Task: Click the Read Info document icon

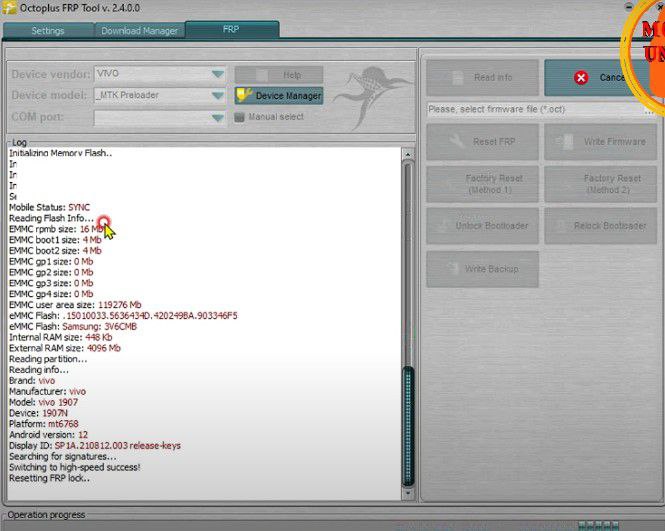Action: 458,78
